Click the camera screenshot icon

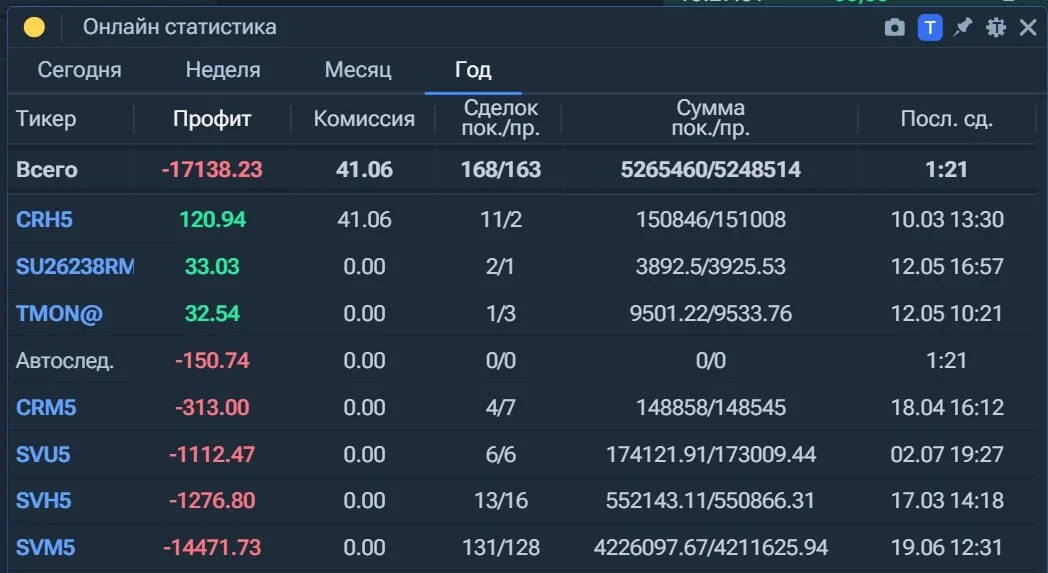(894, 27)
